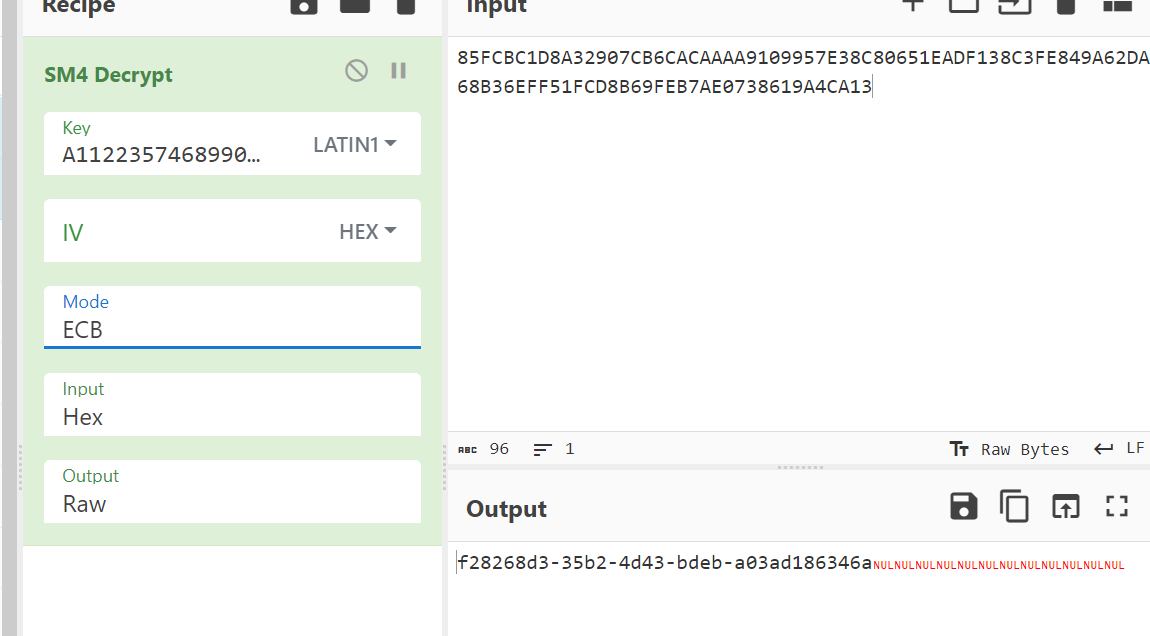Load recipe folder icon
The image size is (1150, 636).
pyautogui.click(x=355, y=7)
